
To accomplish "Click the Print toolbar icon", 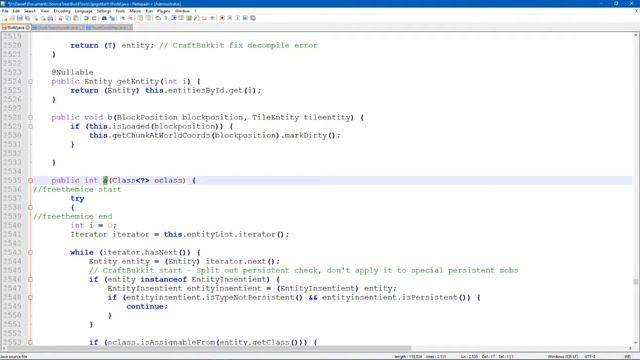I will [x=50, y=18].
